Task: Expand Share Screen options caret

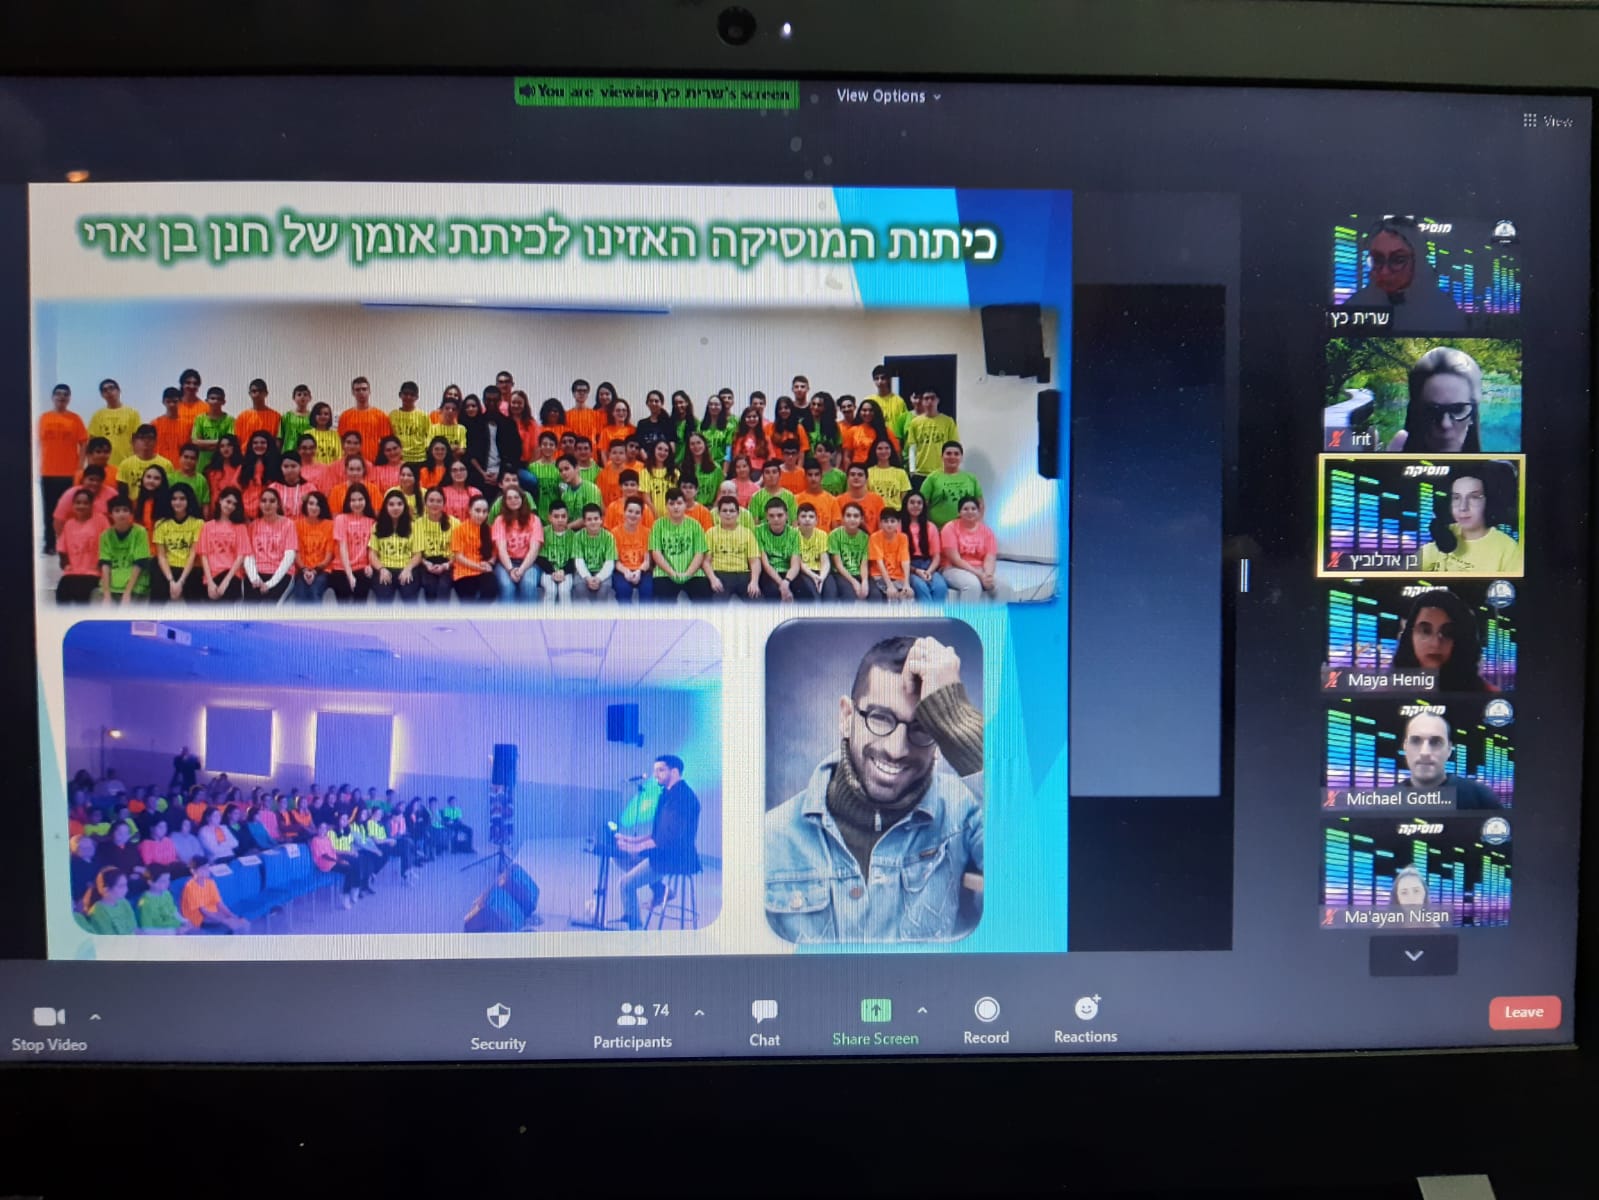Action: pos(922,1011)
